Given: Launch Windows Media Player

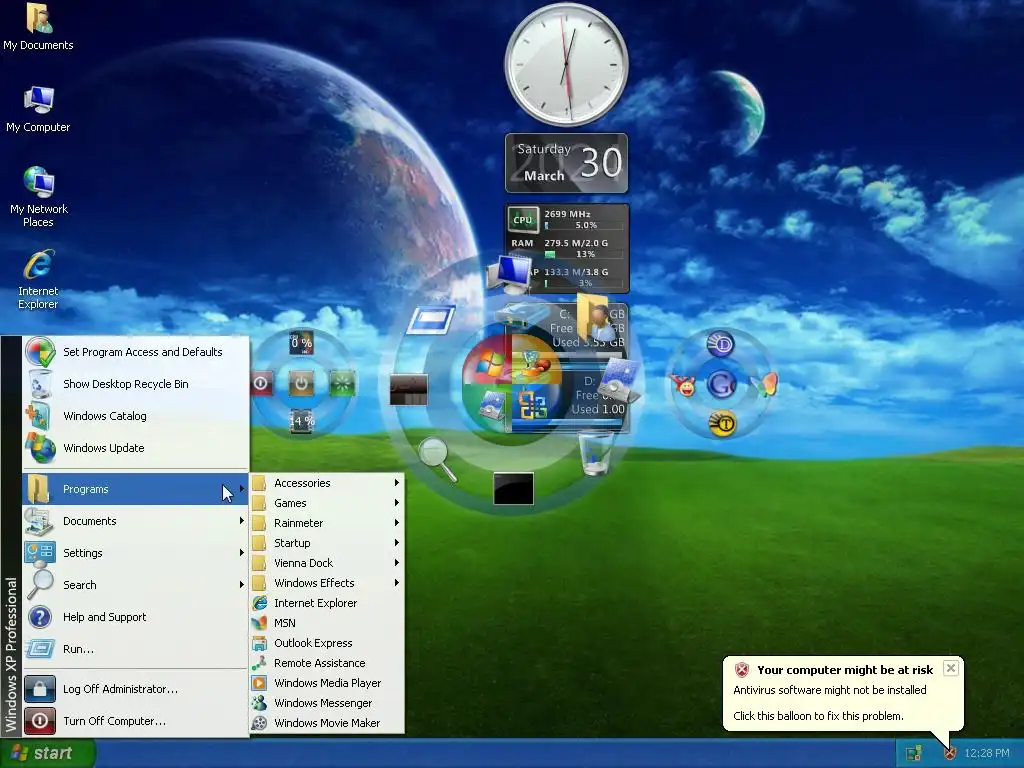Looking at the screenshot, I should point(327,683).
